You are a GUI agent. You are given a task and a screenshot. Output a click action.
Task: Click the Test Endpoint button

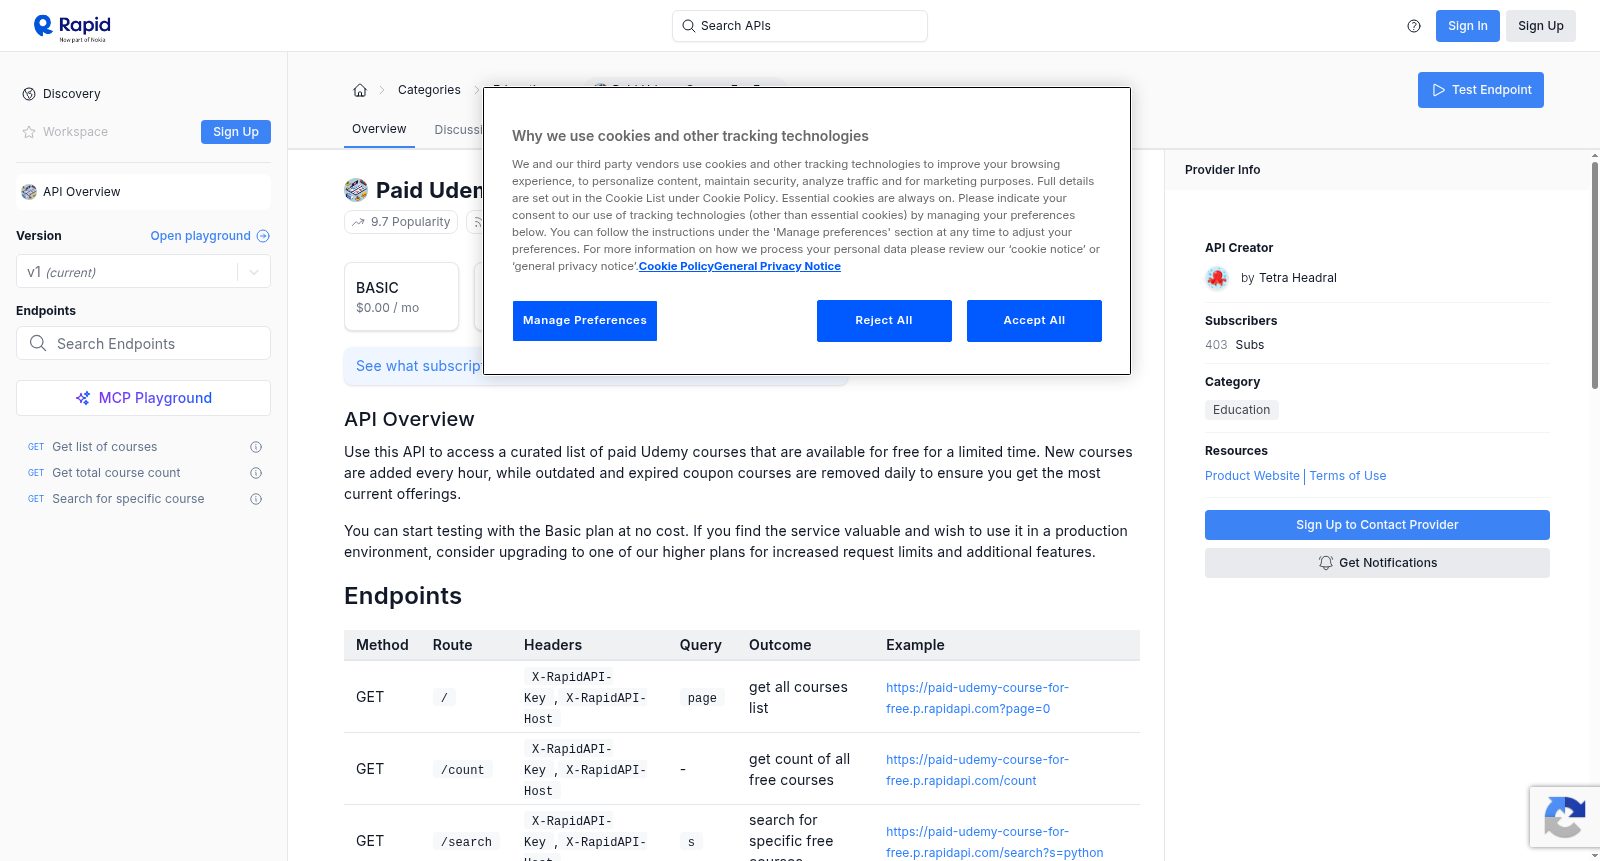(1481, 90)
